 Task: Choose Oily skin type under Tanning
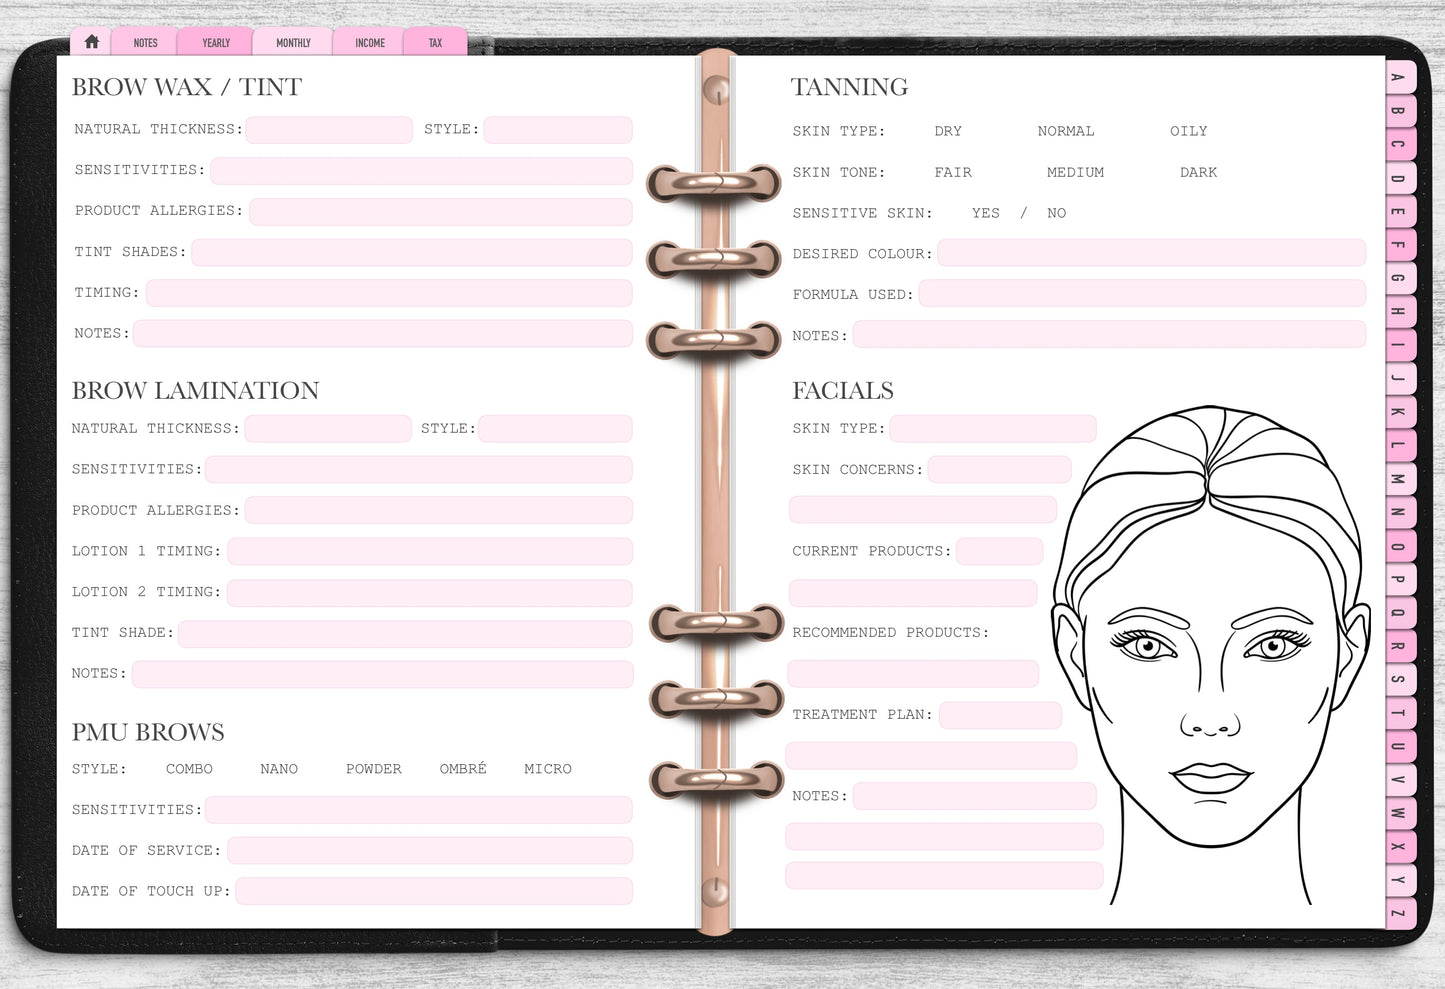coord(1188,131)
